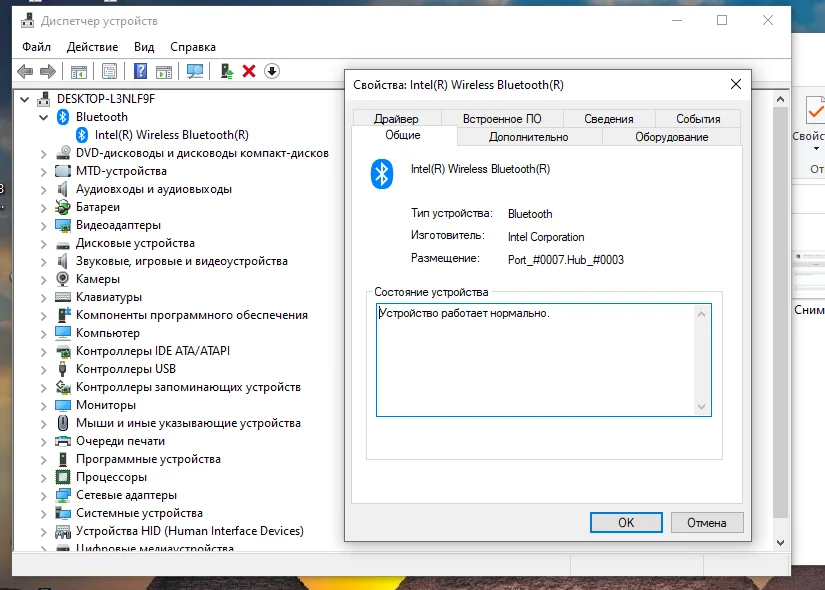The width and height of the screenshot is (825, 590).
Task: Select Программные устройства tree item
Action: click(x=148, y=459)
